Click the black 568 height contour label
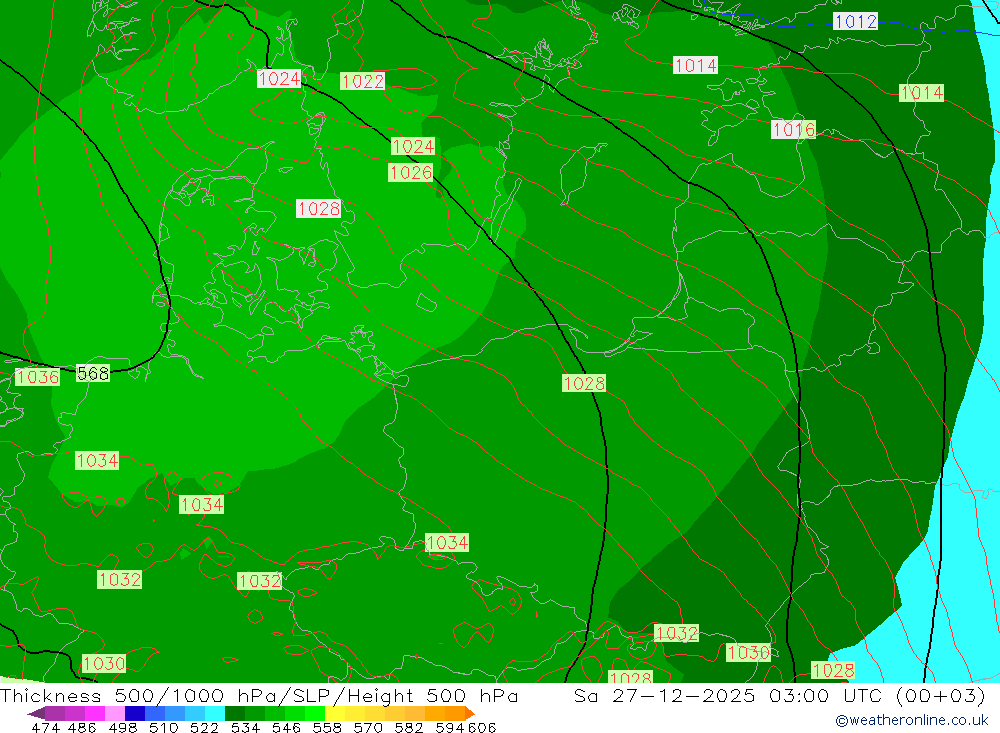The width and height of the screenshot is (1000, 733). tap(93, 373)
